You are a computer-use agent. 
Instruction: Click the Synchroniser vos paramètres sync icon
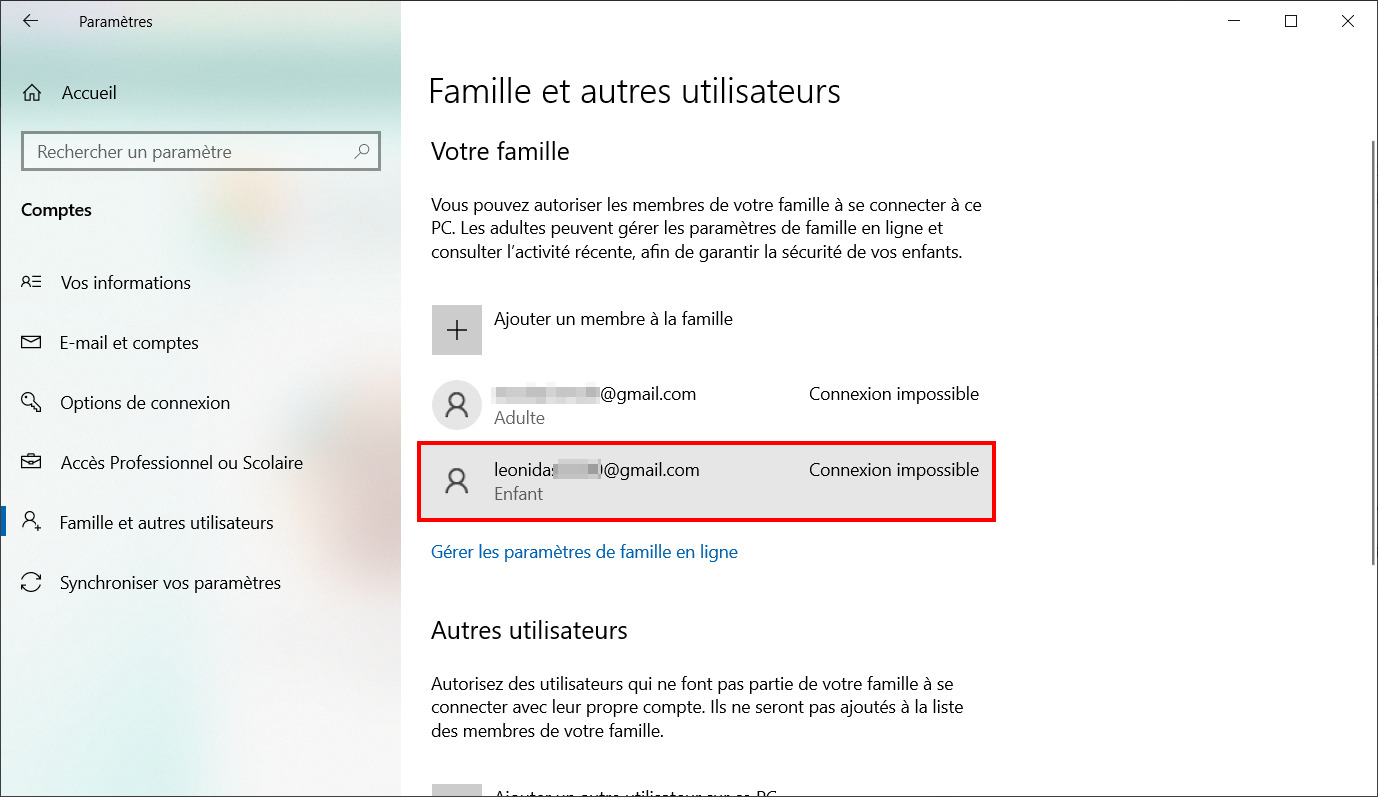(32, 583)
